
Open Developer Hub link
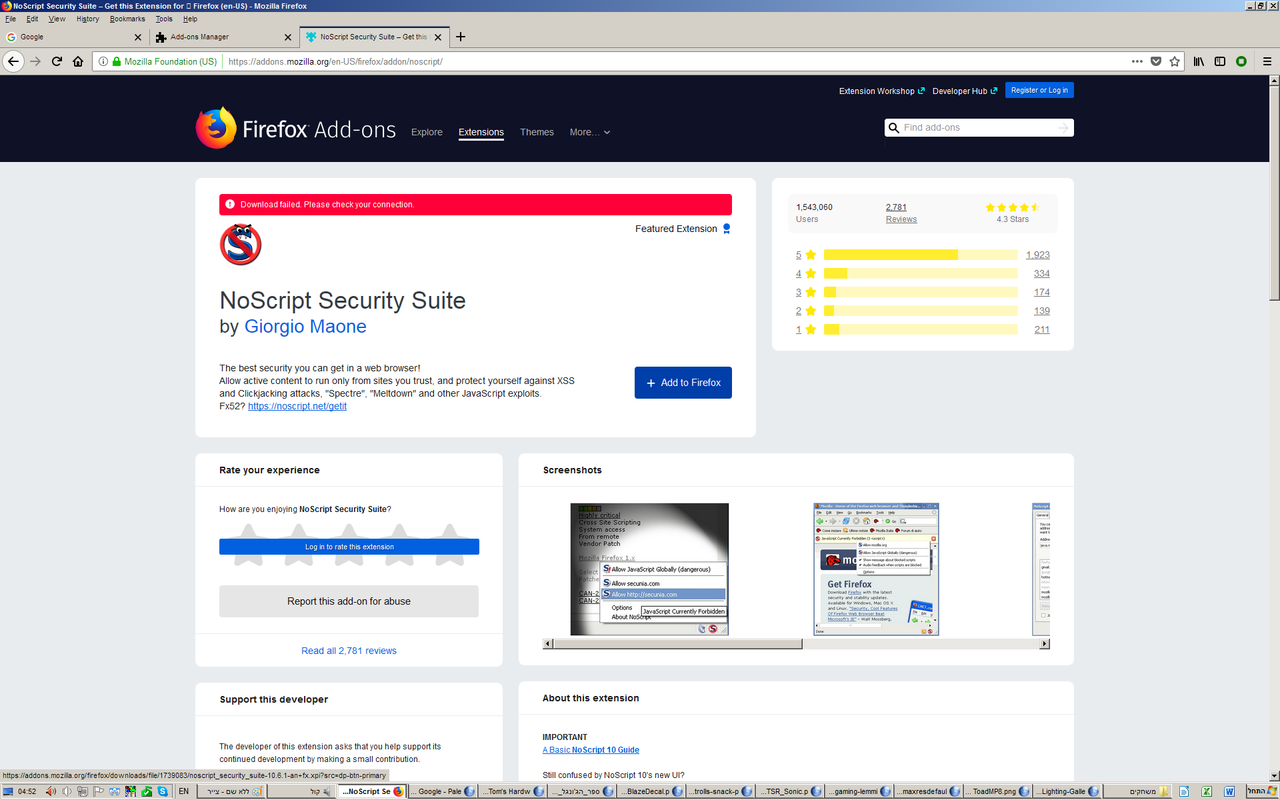(965, 91)
